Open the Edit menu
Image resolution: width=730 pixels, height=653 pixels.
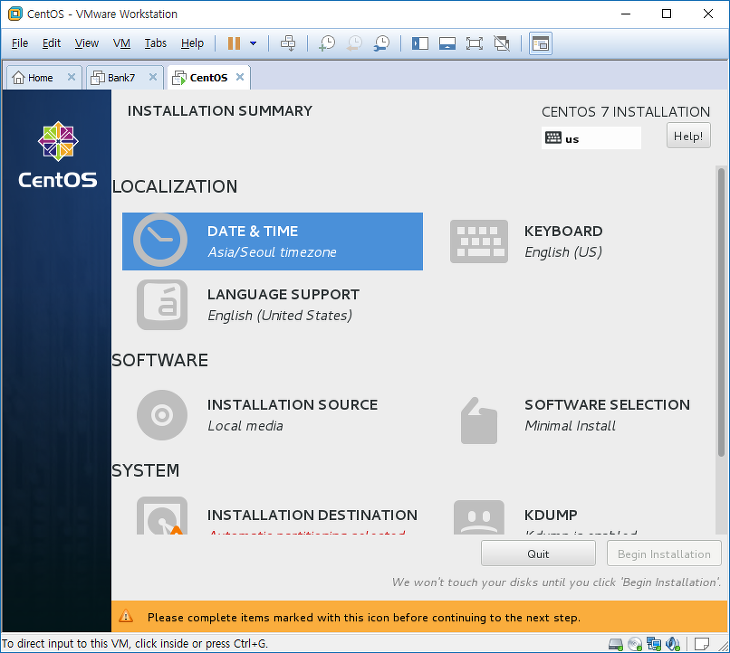point(51,43)
